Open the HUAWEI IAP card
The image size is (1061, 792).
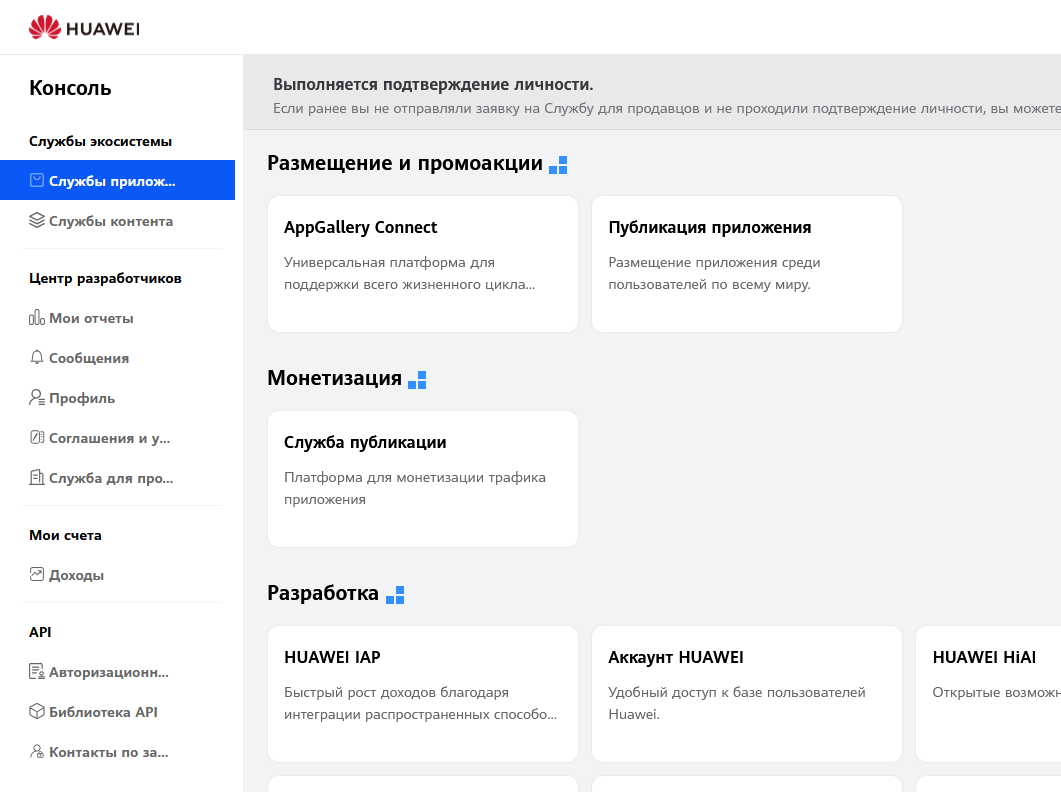(x=422, y=693)
